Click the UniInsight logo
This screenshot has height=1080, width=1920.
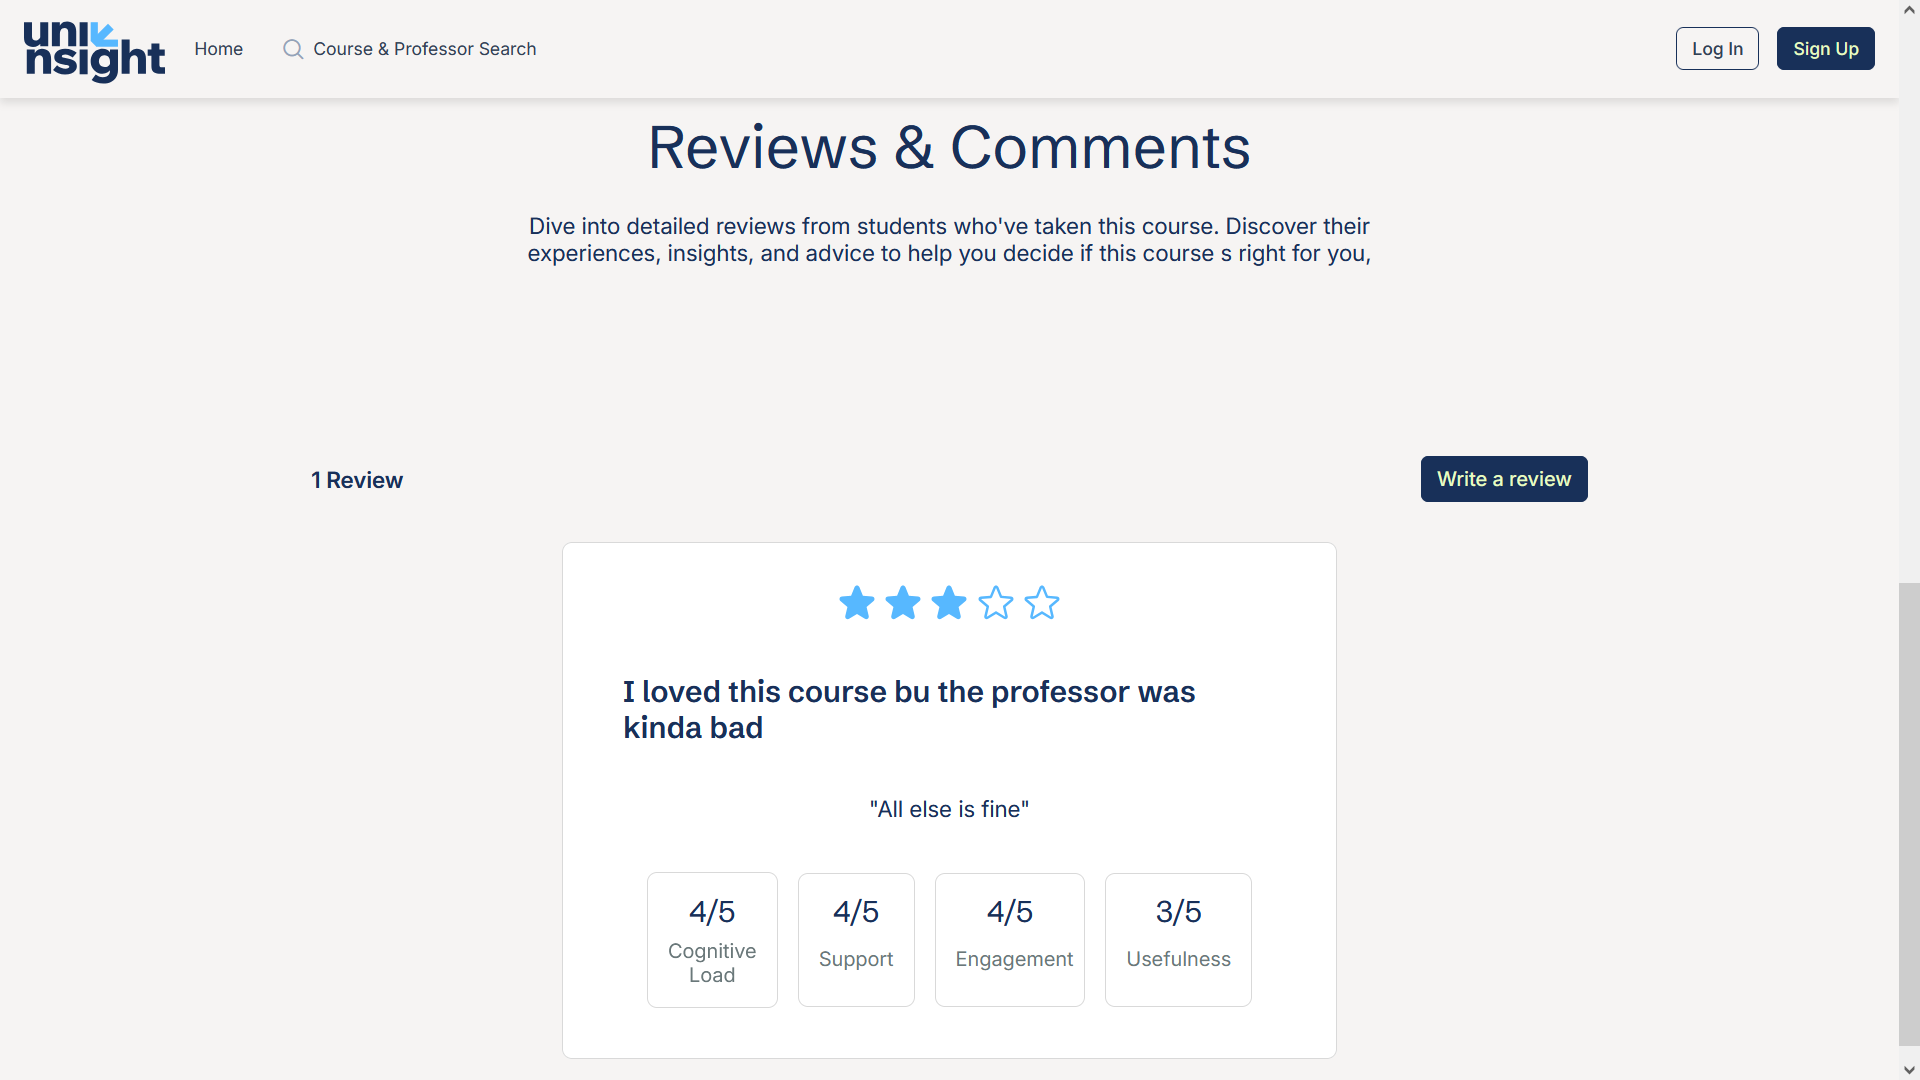(x=94, y=50)
